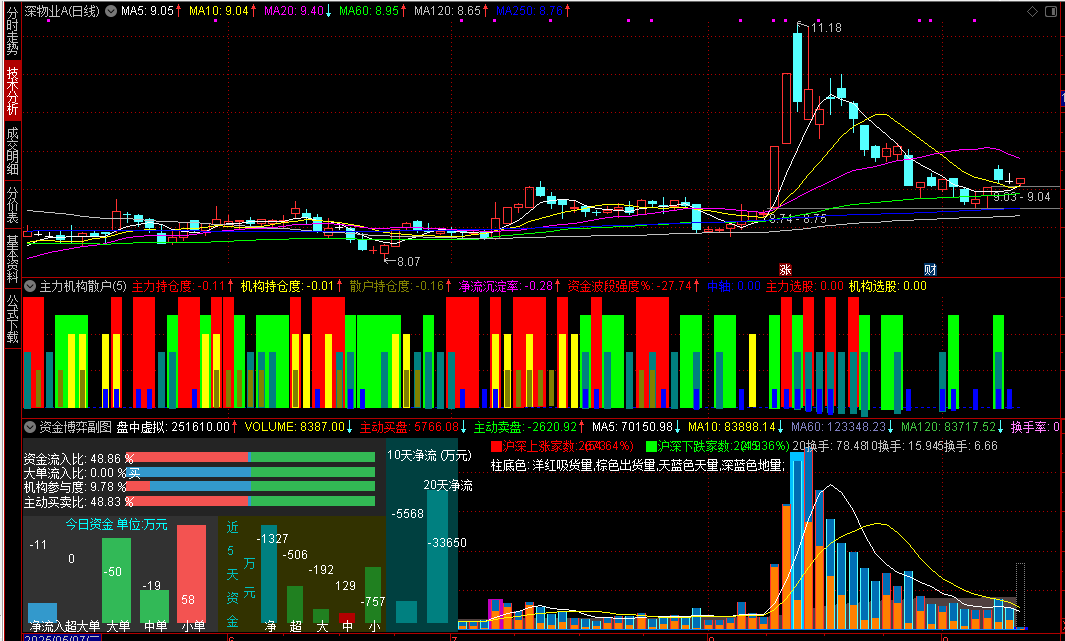The height and width of the screenshot is (641, 1065).
Task: Click the 机构参与度 progress bar
Action: coord(250,486)
